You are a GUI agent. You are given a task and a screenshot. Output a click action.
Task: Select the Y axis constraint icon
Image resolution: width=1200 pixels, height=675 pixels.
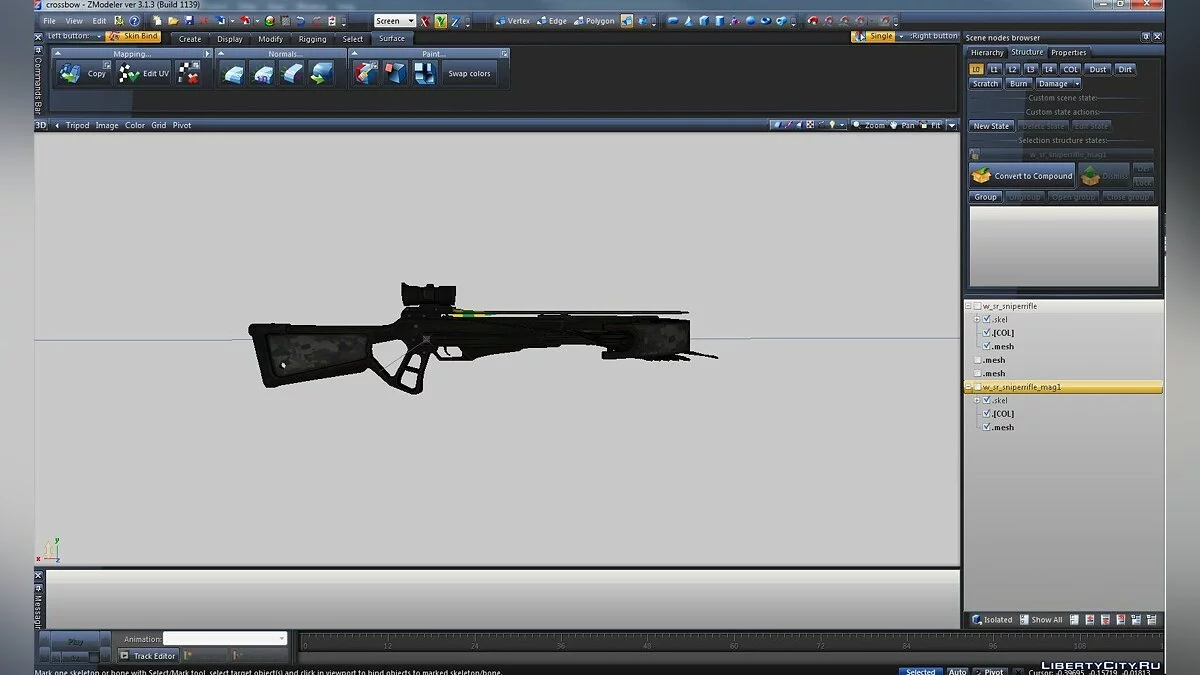440,21
